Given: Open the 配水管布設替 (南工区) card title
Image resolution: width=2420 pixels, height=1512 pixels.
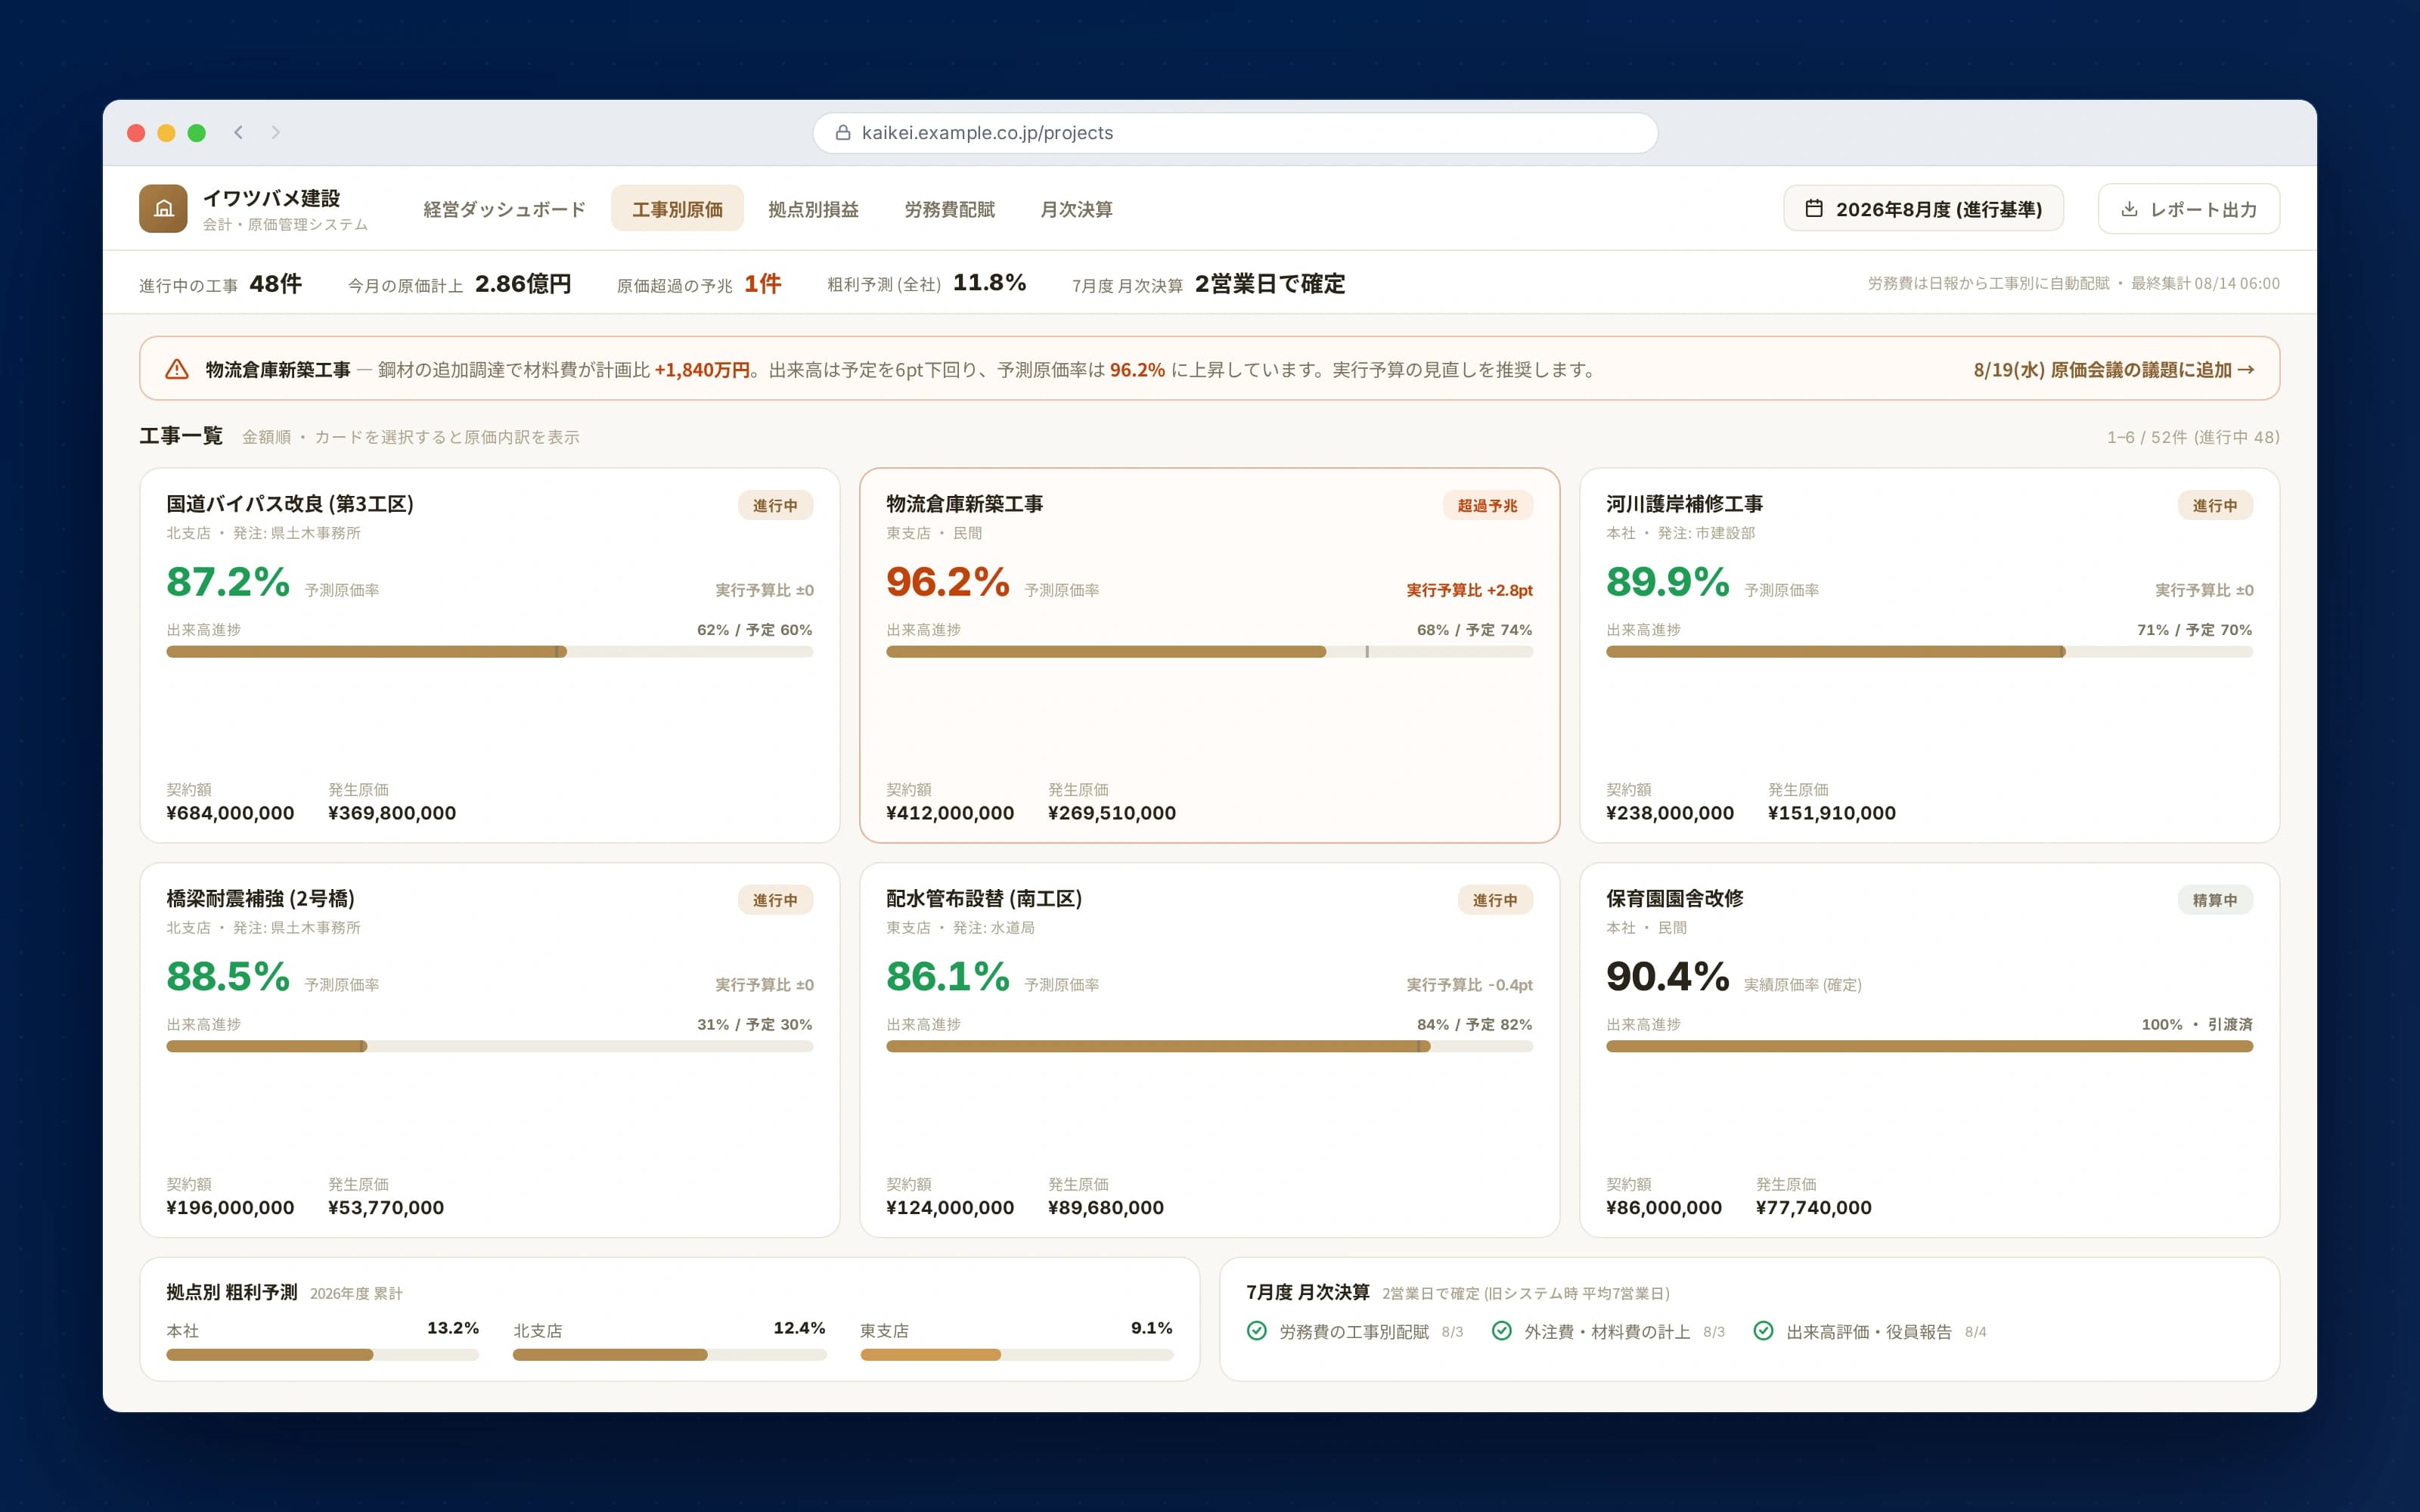Looking at the screenshot, I should tap(984, 898).
